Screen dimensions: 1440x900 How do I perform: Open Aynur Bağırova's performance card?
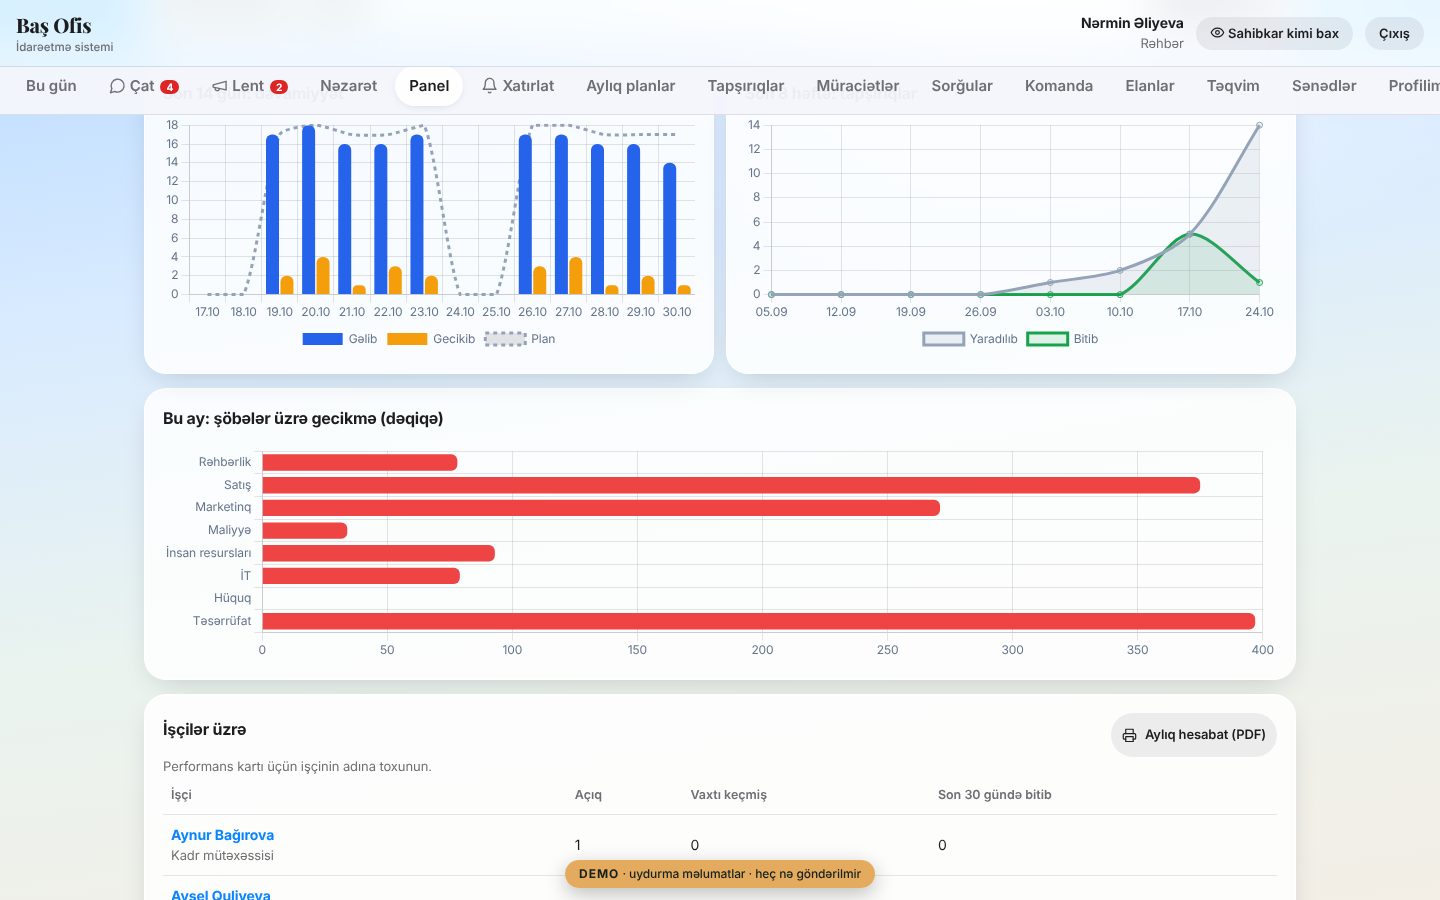pos(222,835)
